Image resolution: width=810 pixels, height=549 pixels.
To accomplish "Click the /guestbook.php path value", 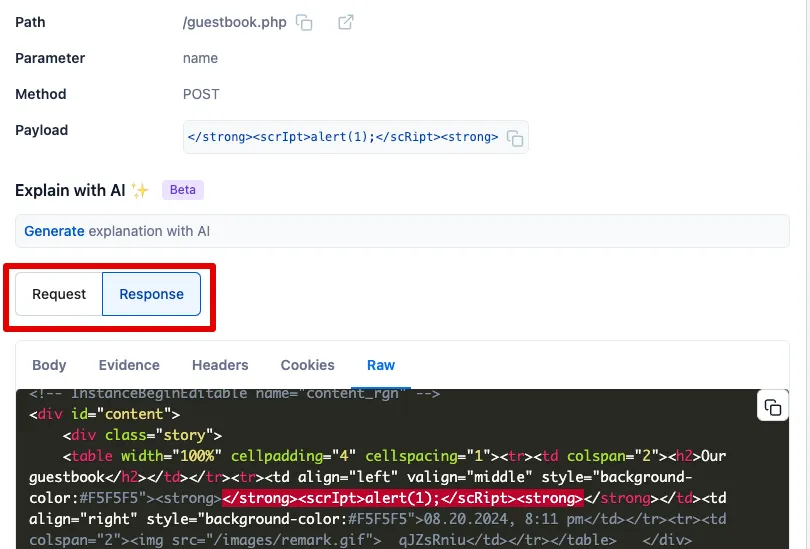I will pos(235,22).
